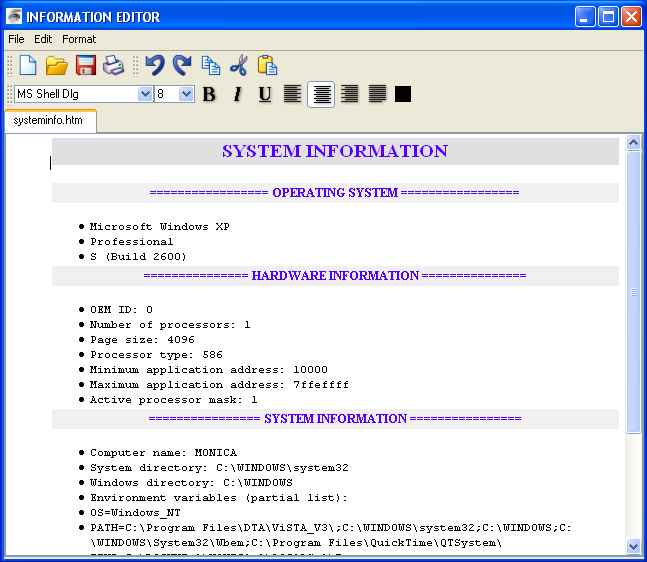647x562 pixels.
Task: Click the Maximum application address line
Action: tap(219, 385)
